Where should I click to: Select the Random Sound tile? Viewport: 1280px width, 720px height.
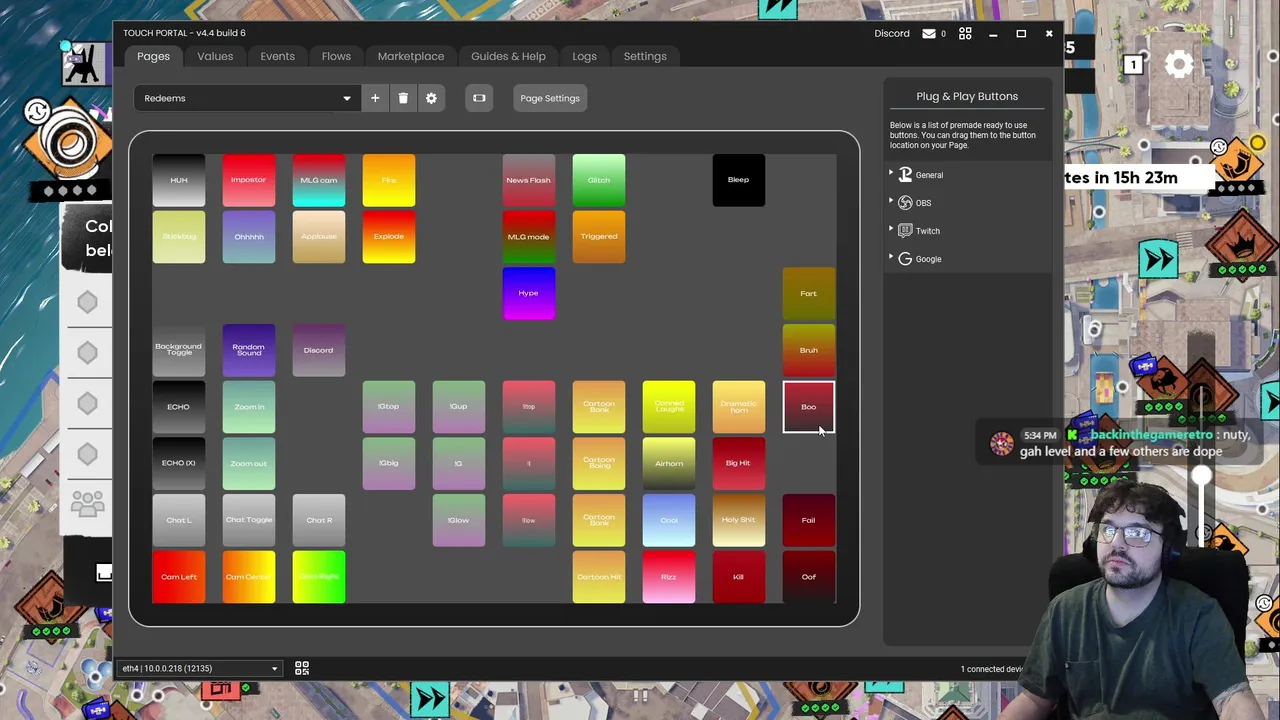coord(249,350)
